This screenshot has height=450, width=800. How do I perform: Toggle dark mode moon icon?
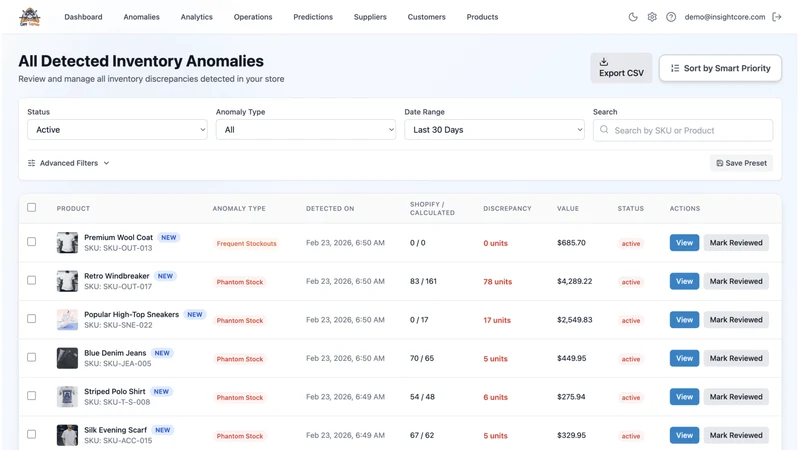[633, 17]
